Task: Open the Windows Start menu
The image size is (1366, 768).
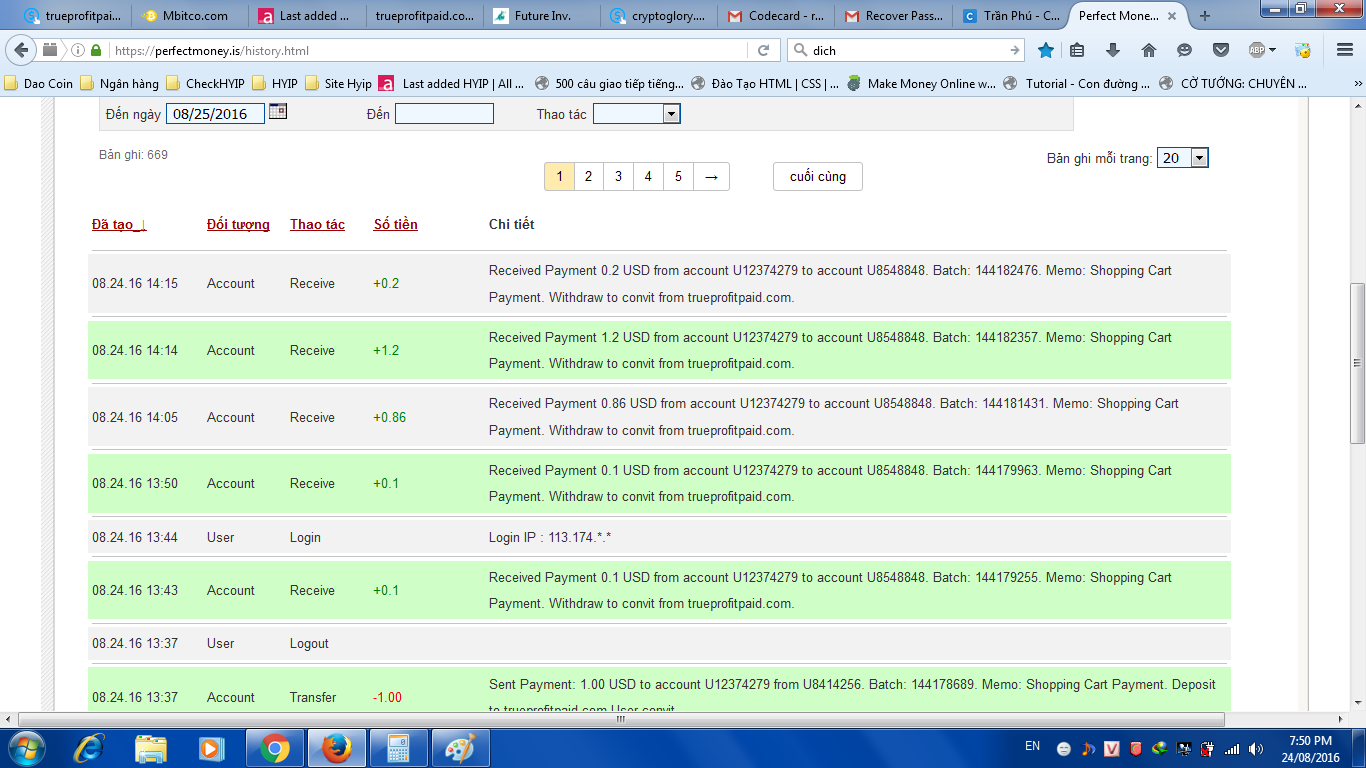Action: pos(26,748)
